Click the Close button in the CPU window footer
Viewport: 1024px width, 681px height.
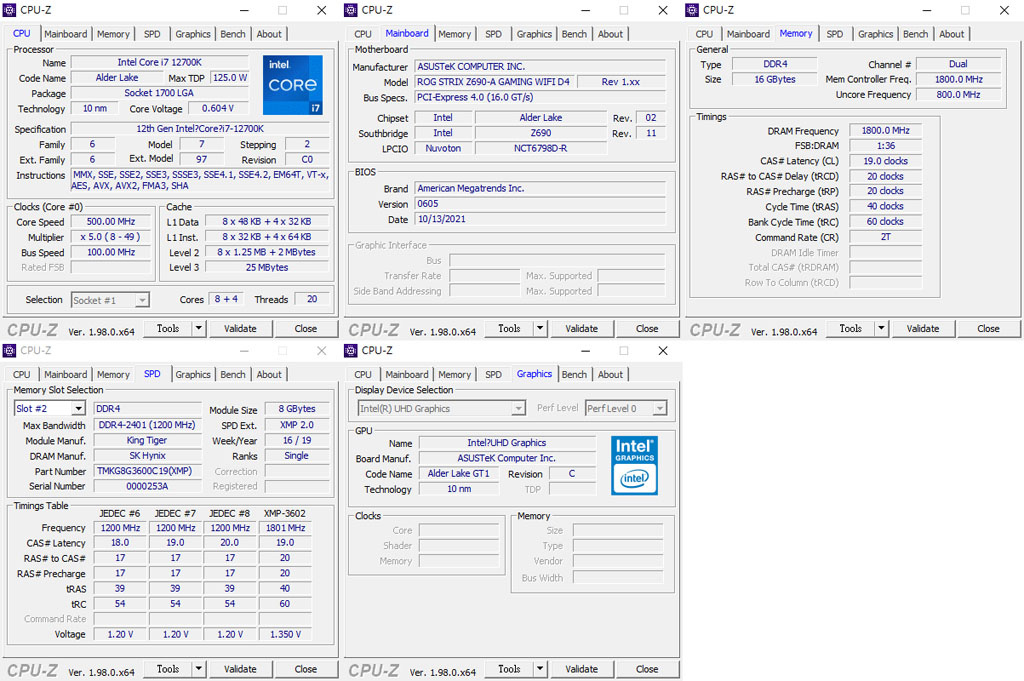(306, 328)
